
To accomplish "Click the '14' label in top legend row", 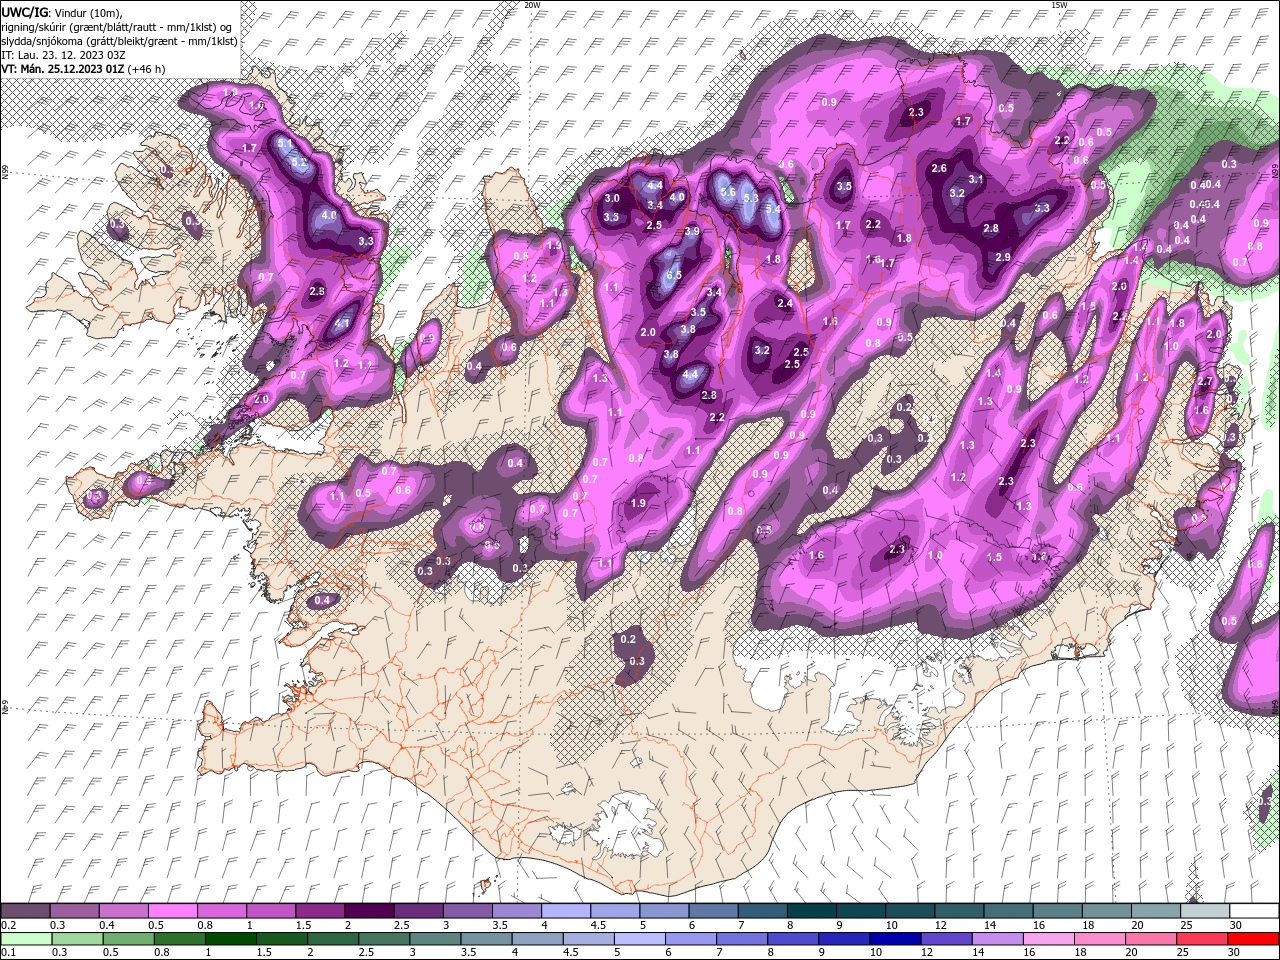I will pos(990,924).
